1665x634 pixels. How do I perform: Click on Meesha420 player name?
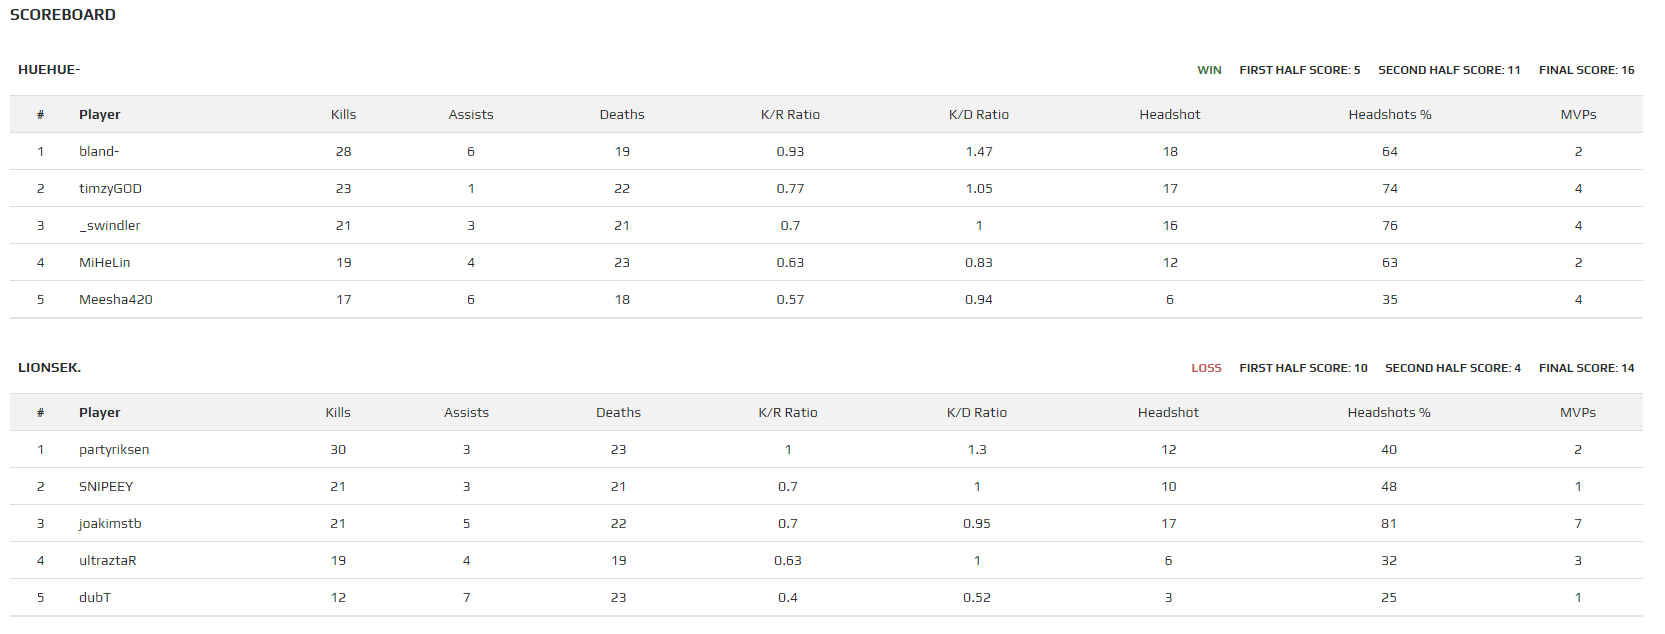click(x=116, y=300)
